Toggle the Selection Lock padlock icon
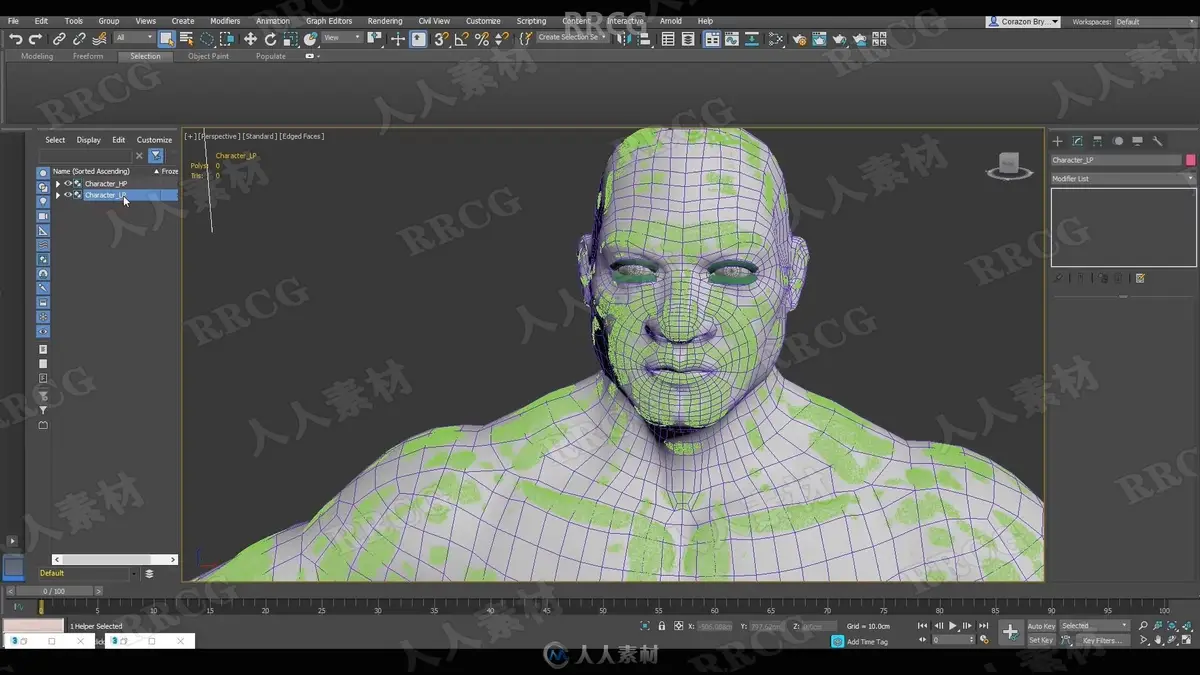The image size is (1200, 675). tap(661, 626)
